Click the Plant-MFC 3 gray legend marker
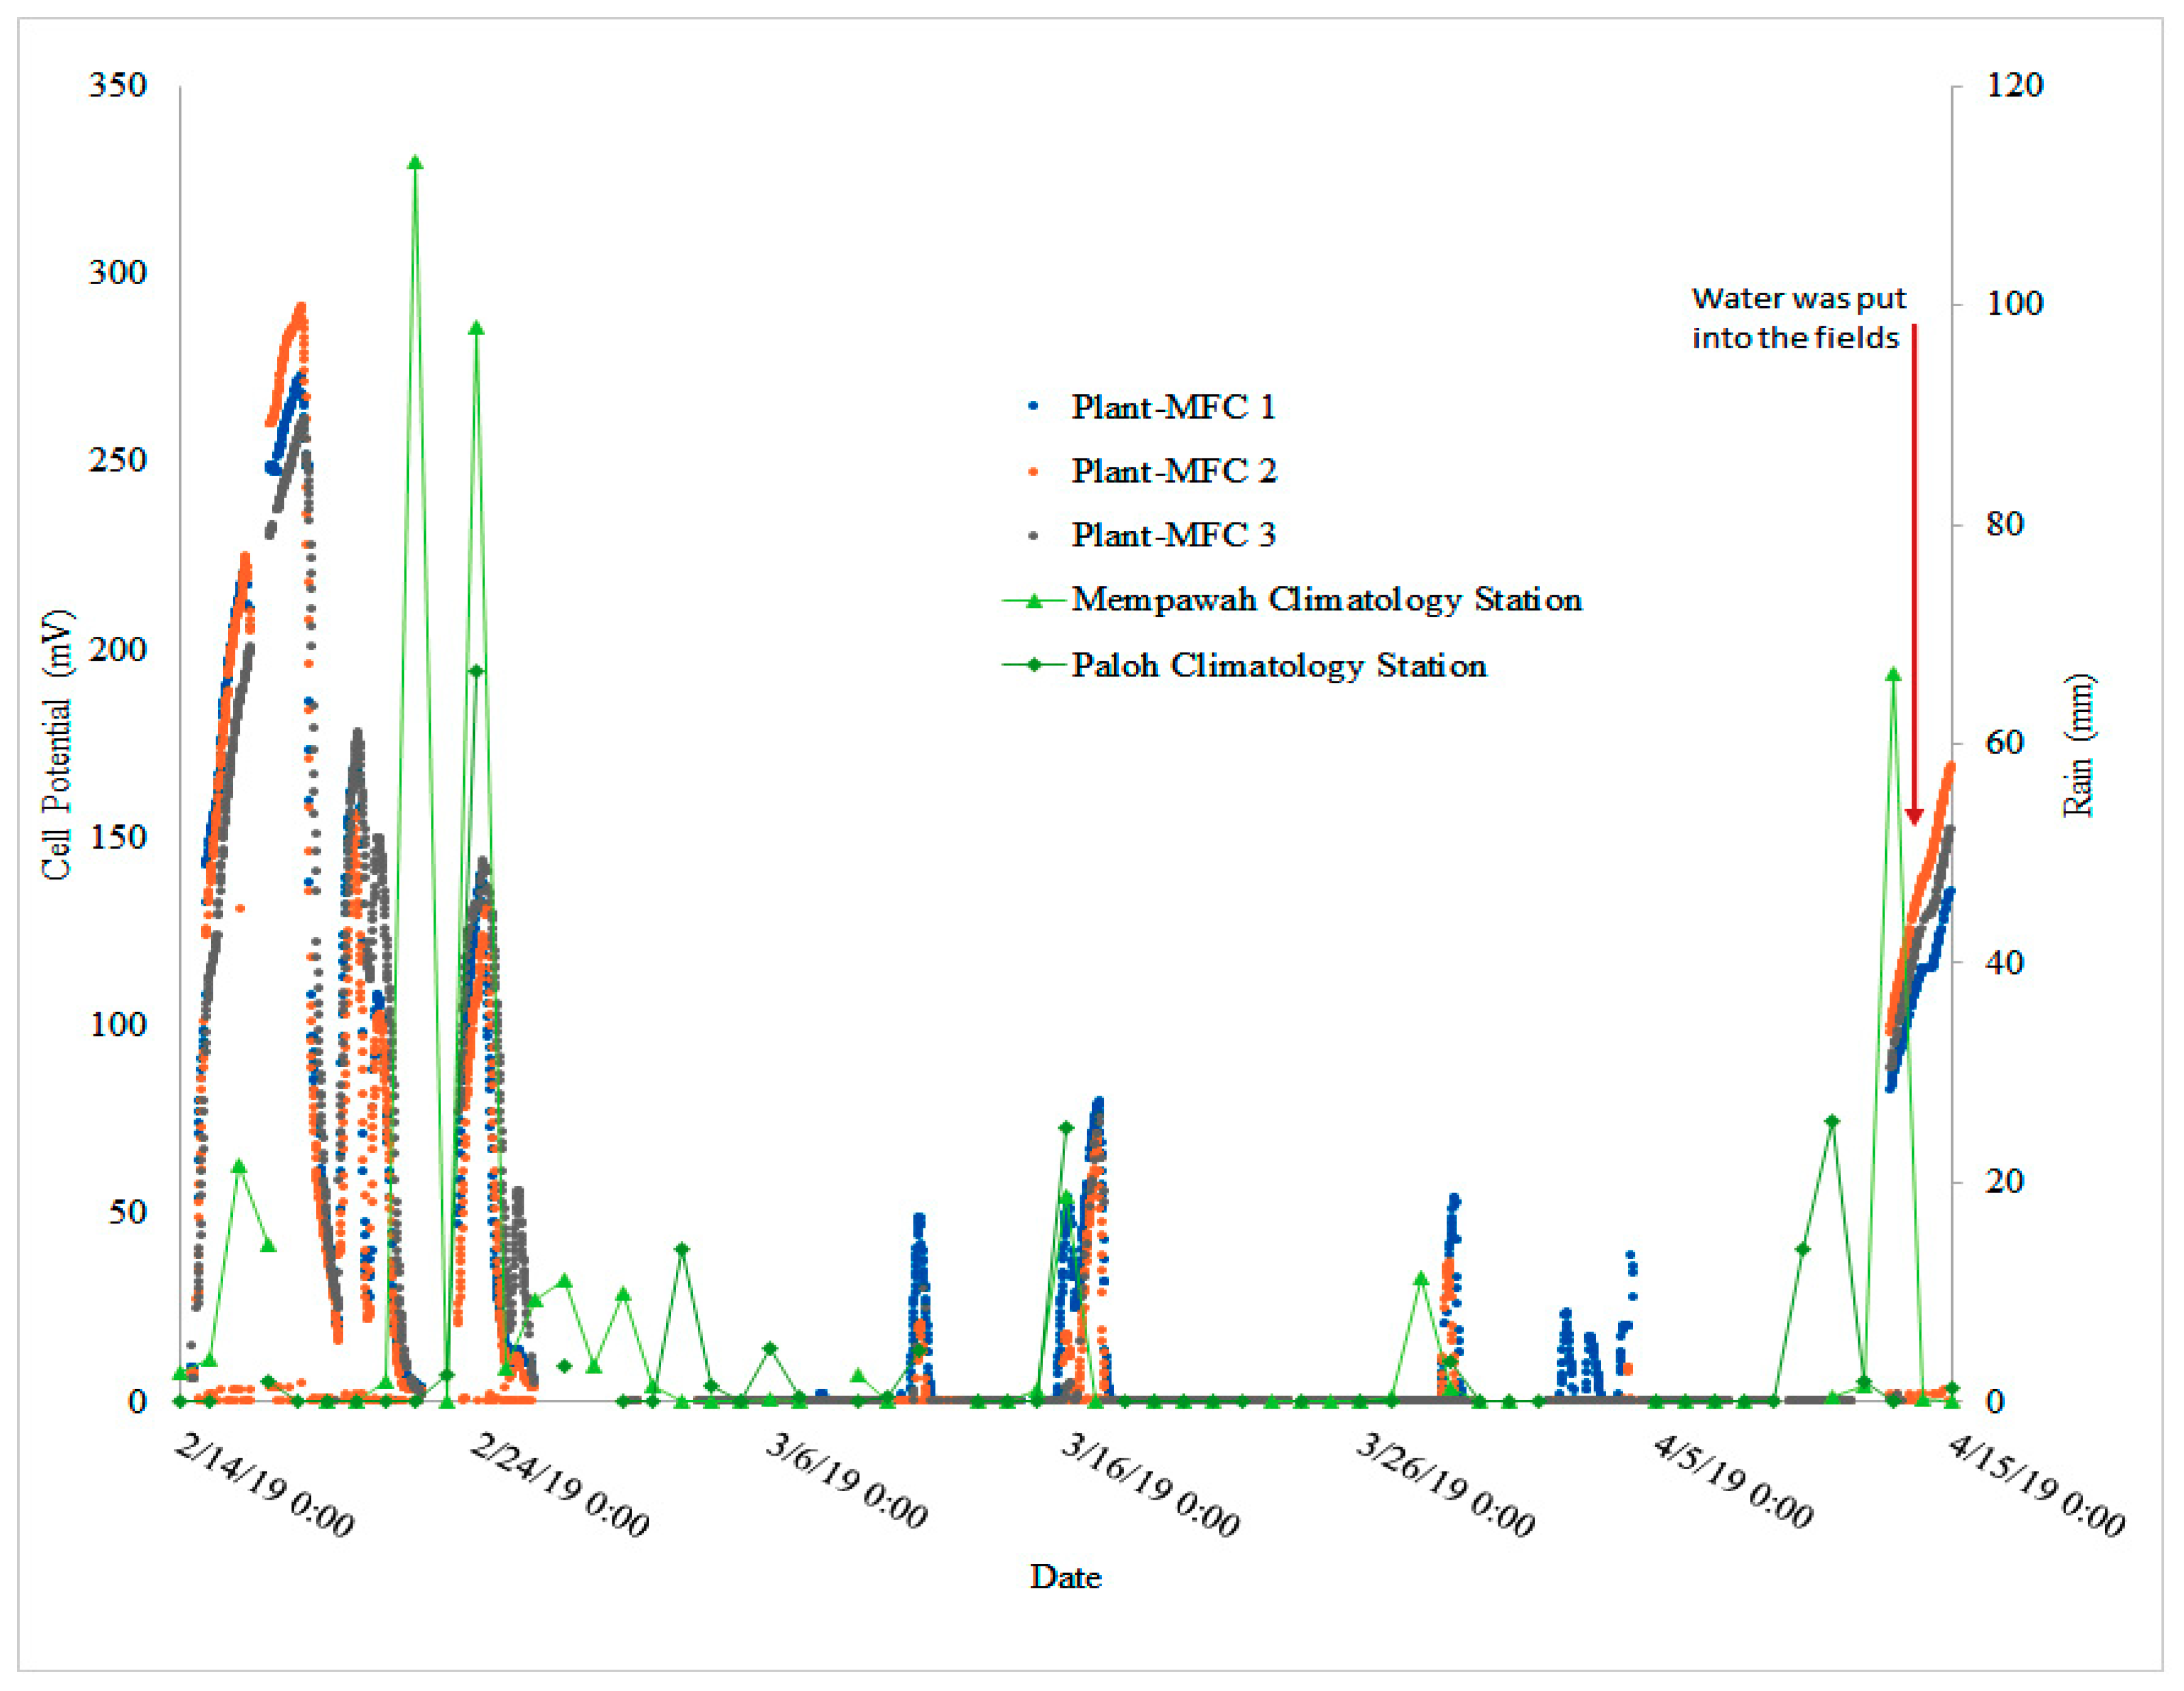2184x1691 pixels. point(1033,535)
